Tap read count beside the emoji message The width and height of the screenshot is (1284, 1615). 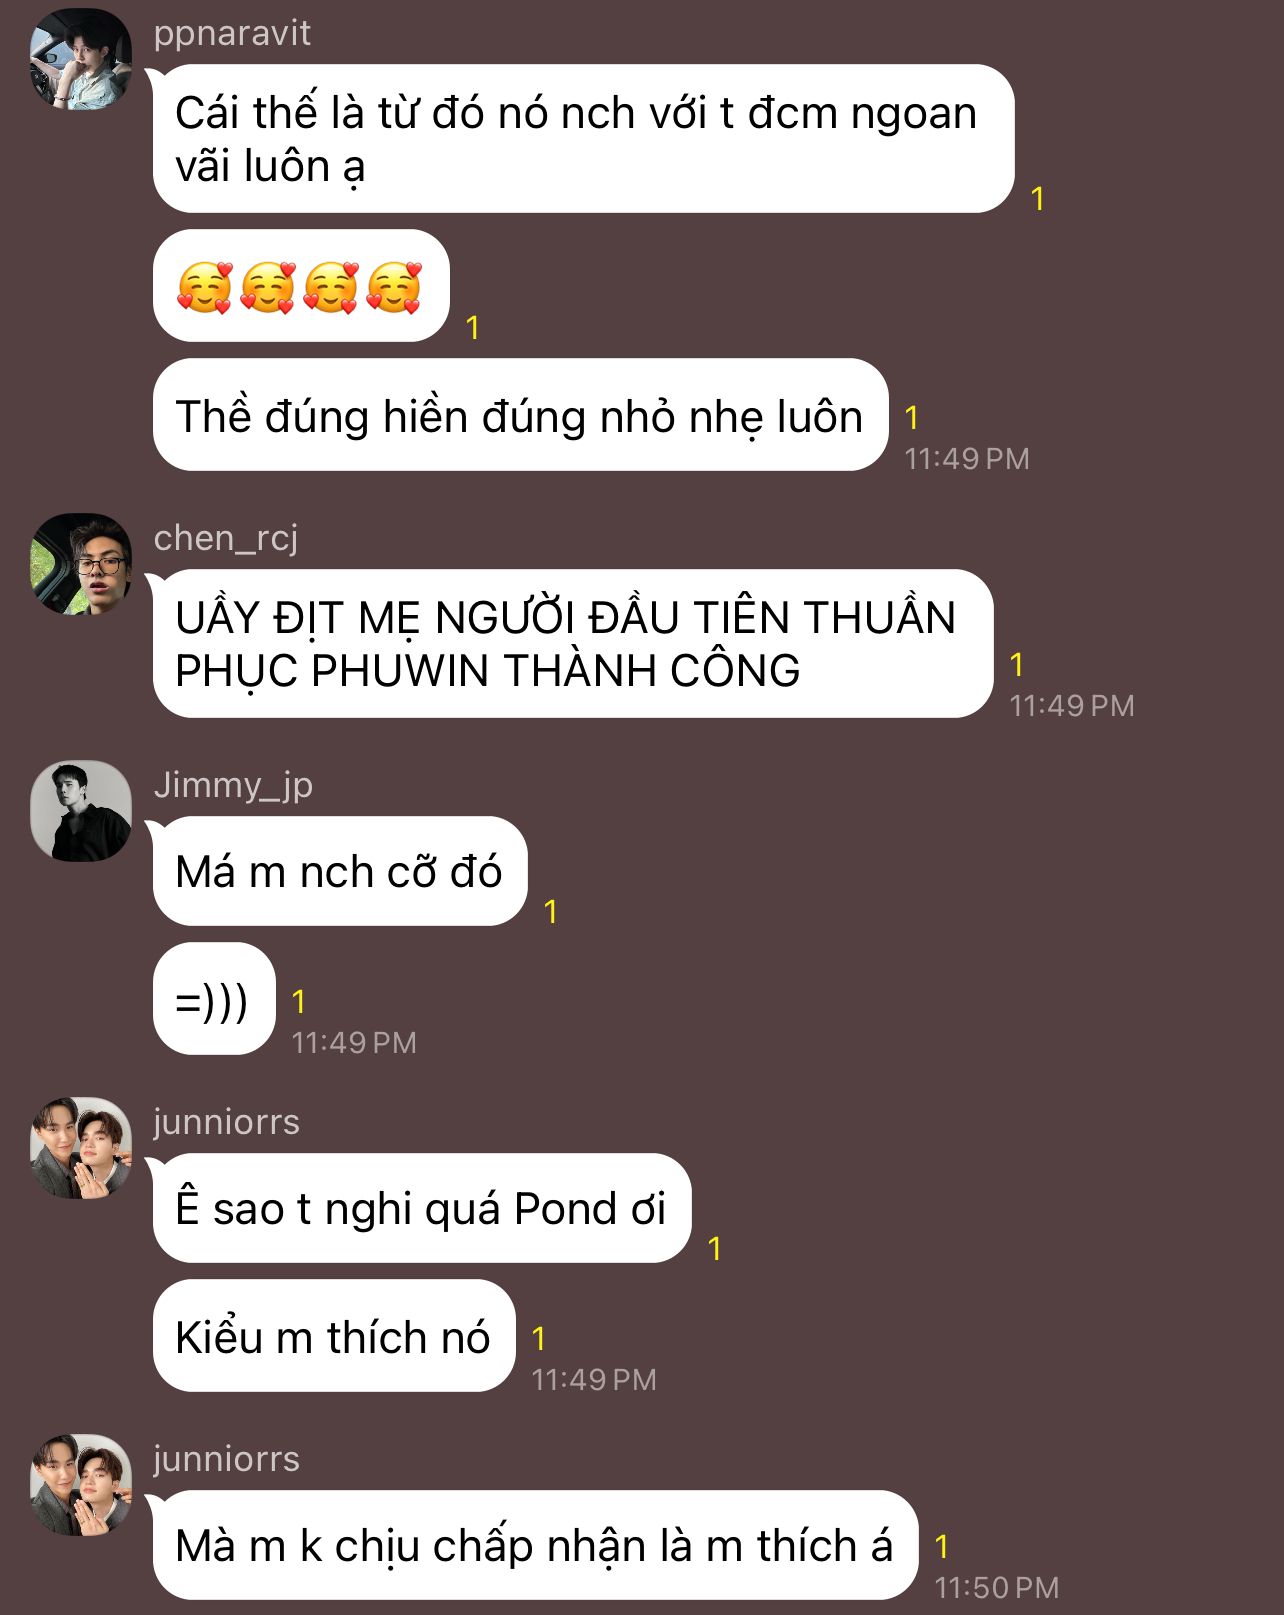[473, 327]
